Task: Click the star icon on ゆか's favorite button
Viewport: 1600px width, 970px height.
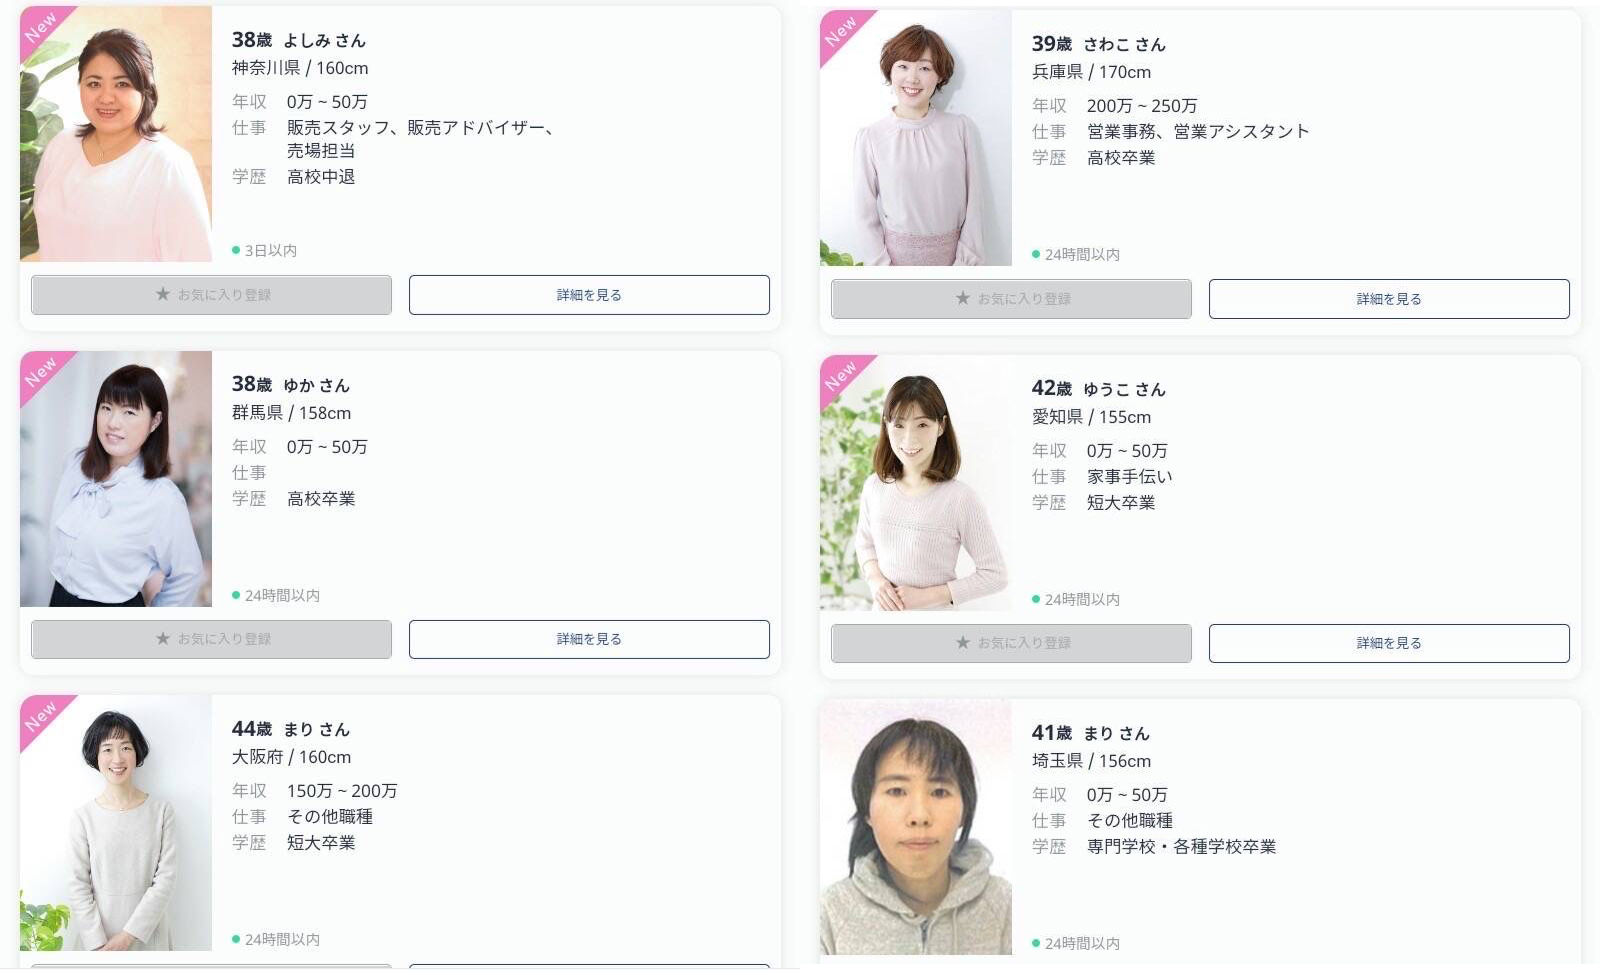Action: coord(163,639)
